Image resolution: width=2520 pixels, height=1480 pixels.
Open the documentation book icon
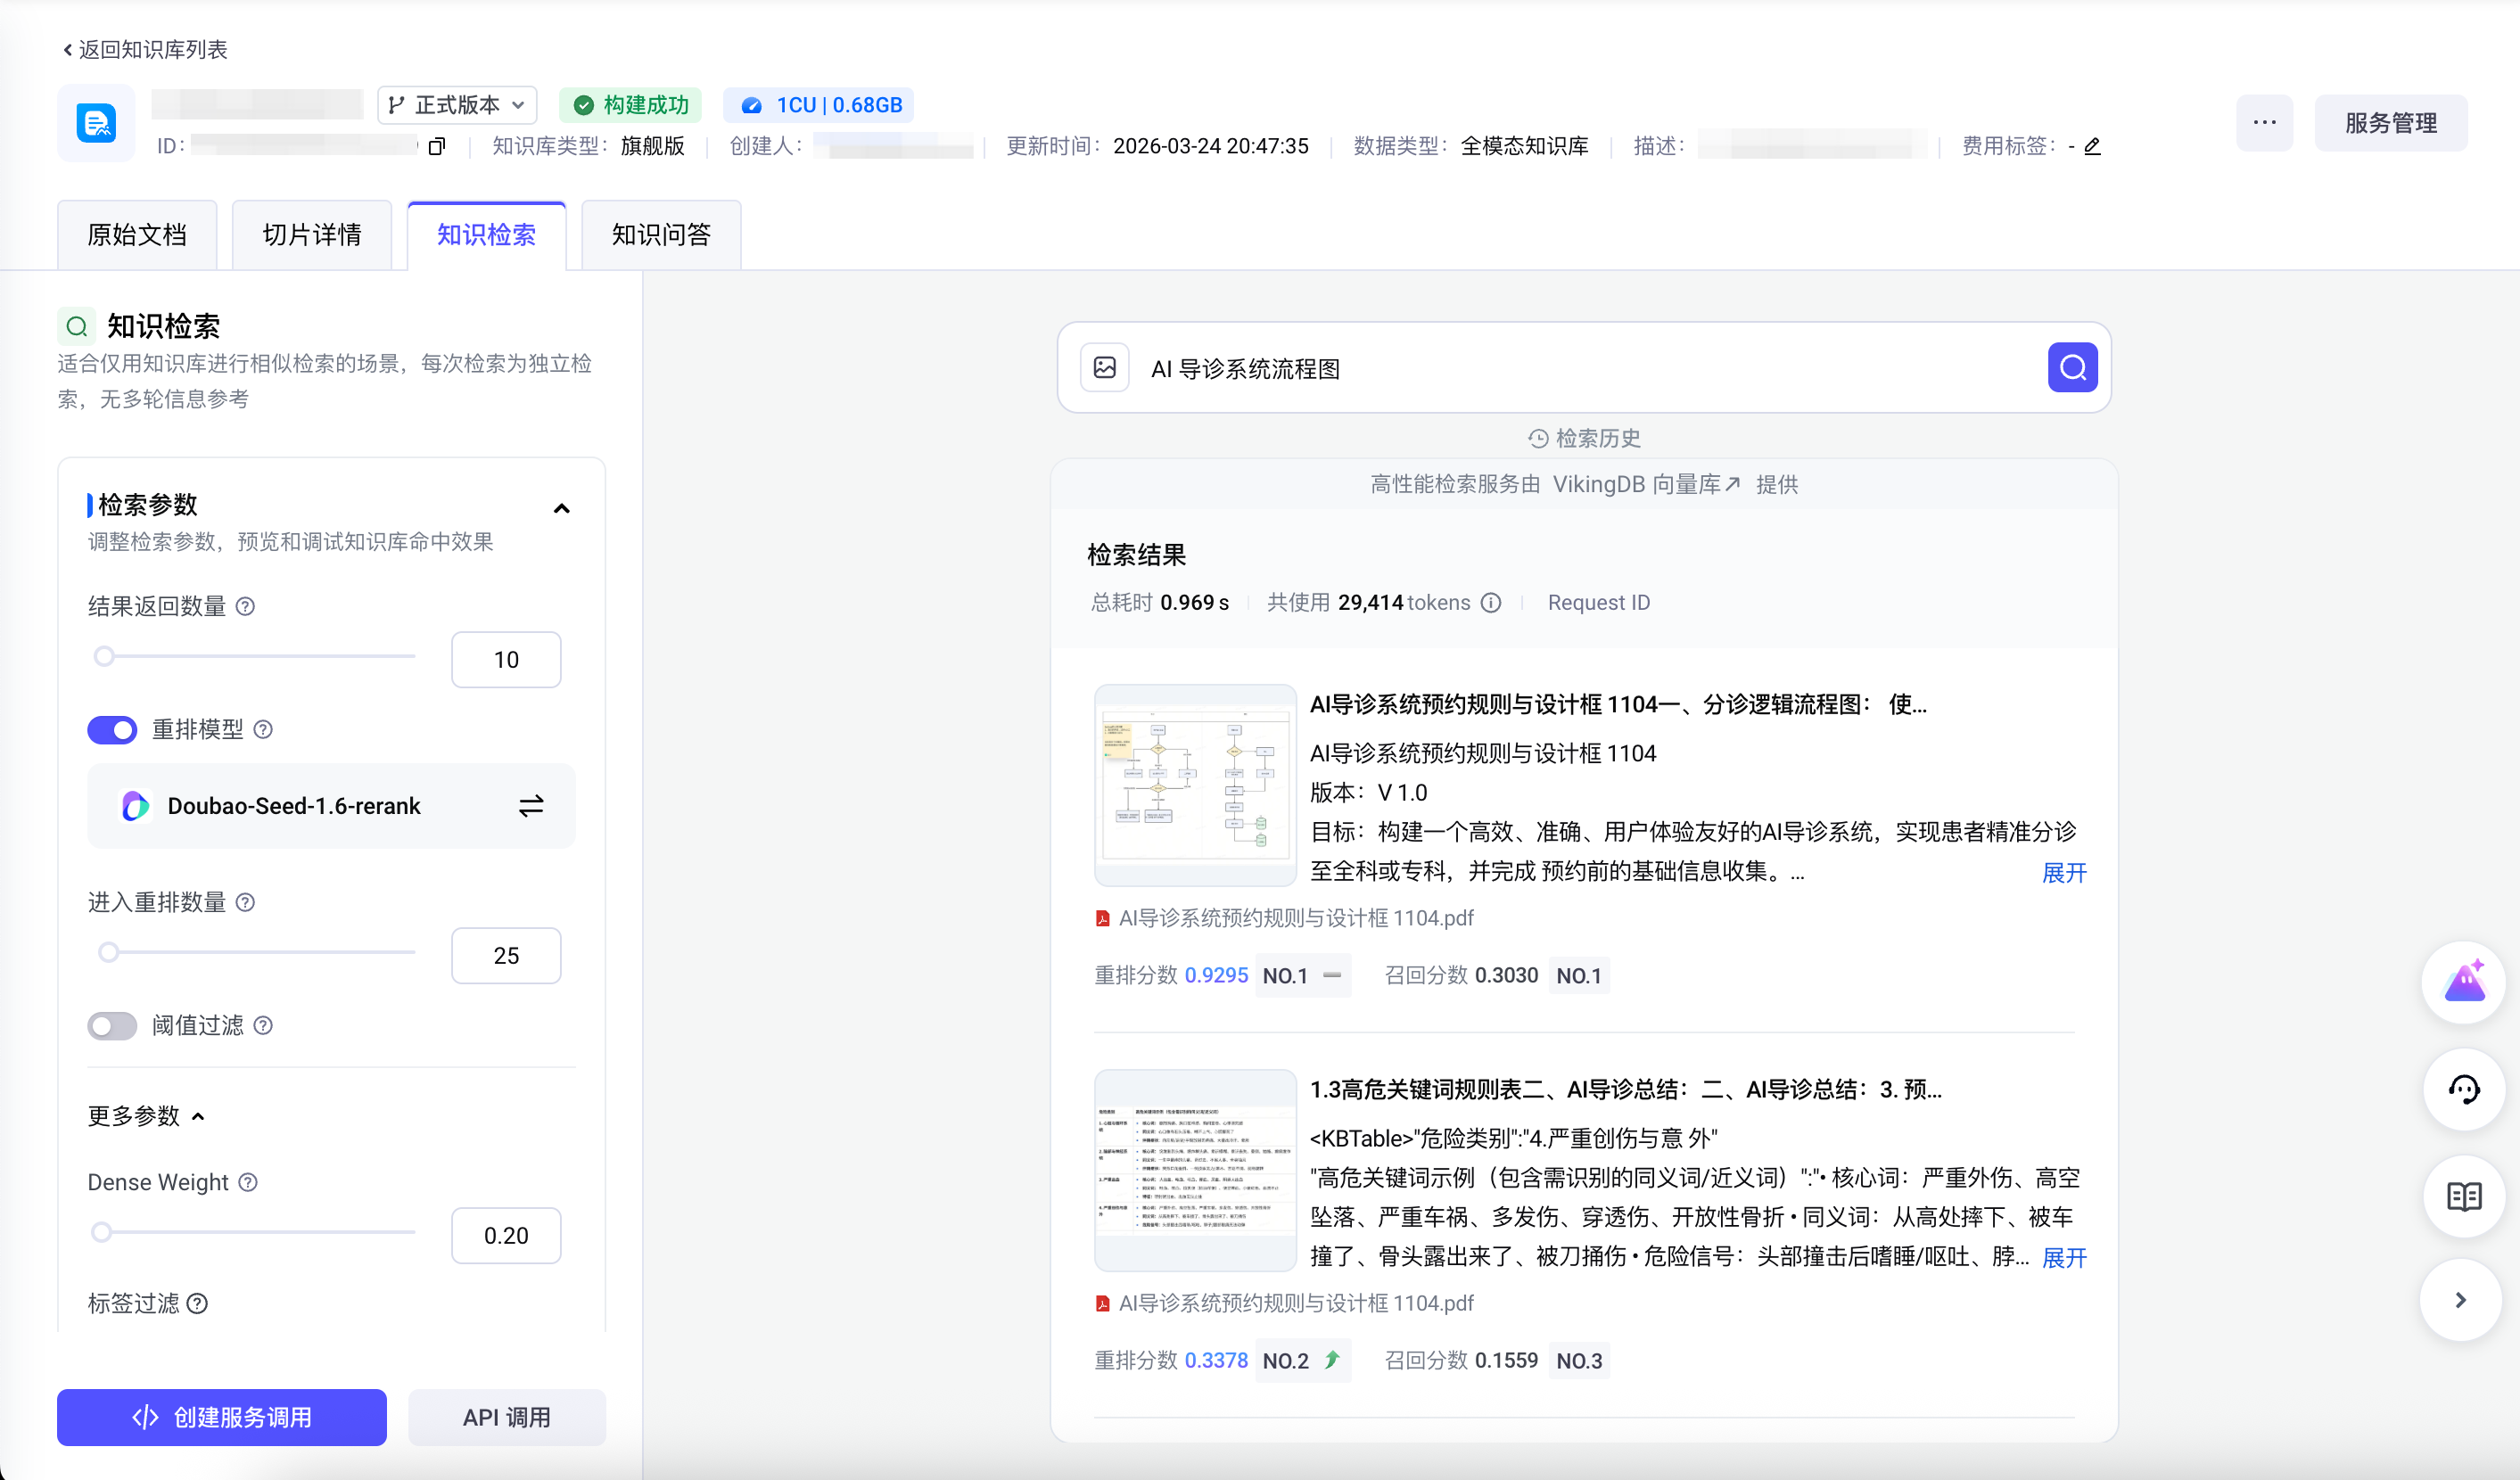[x=2463, y=1196]
